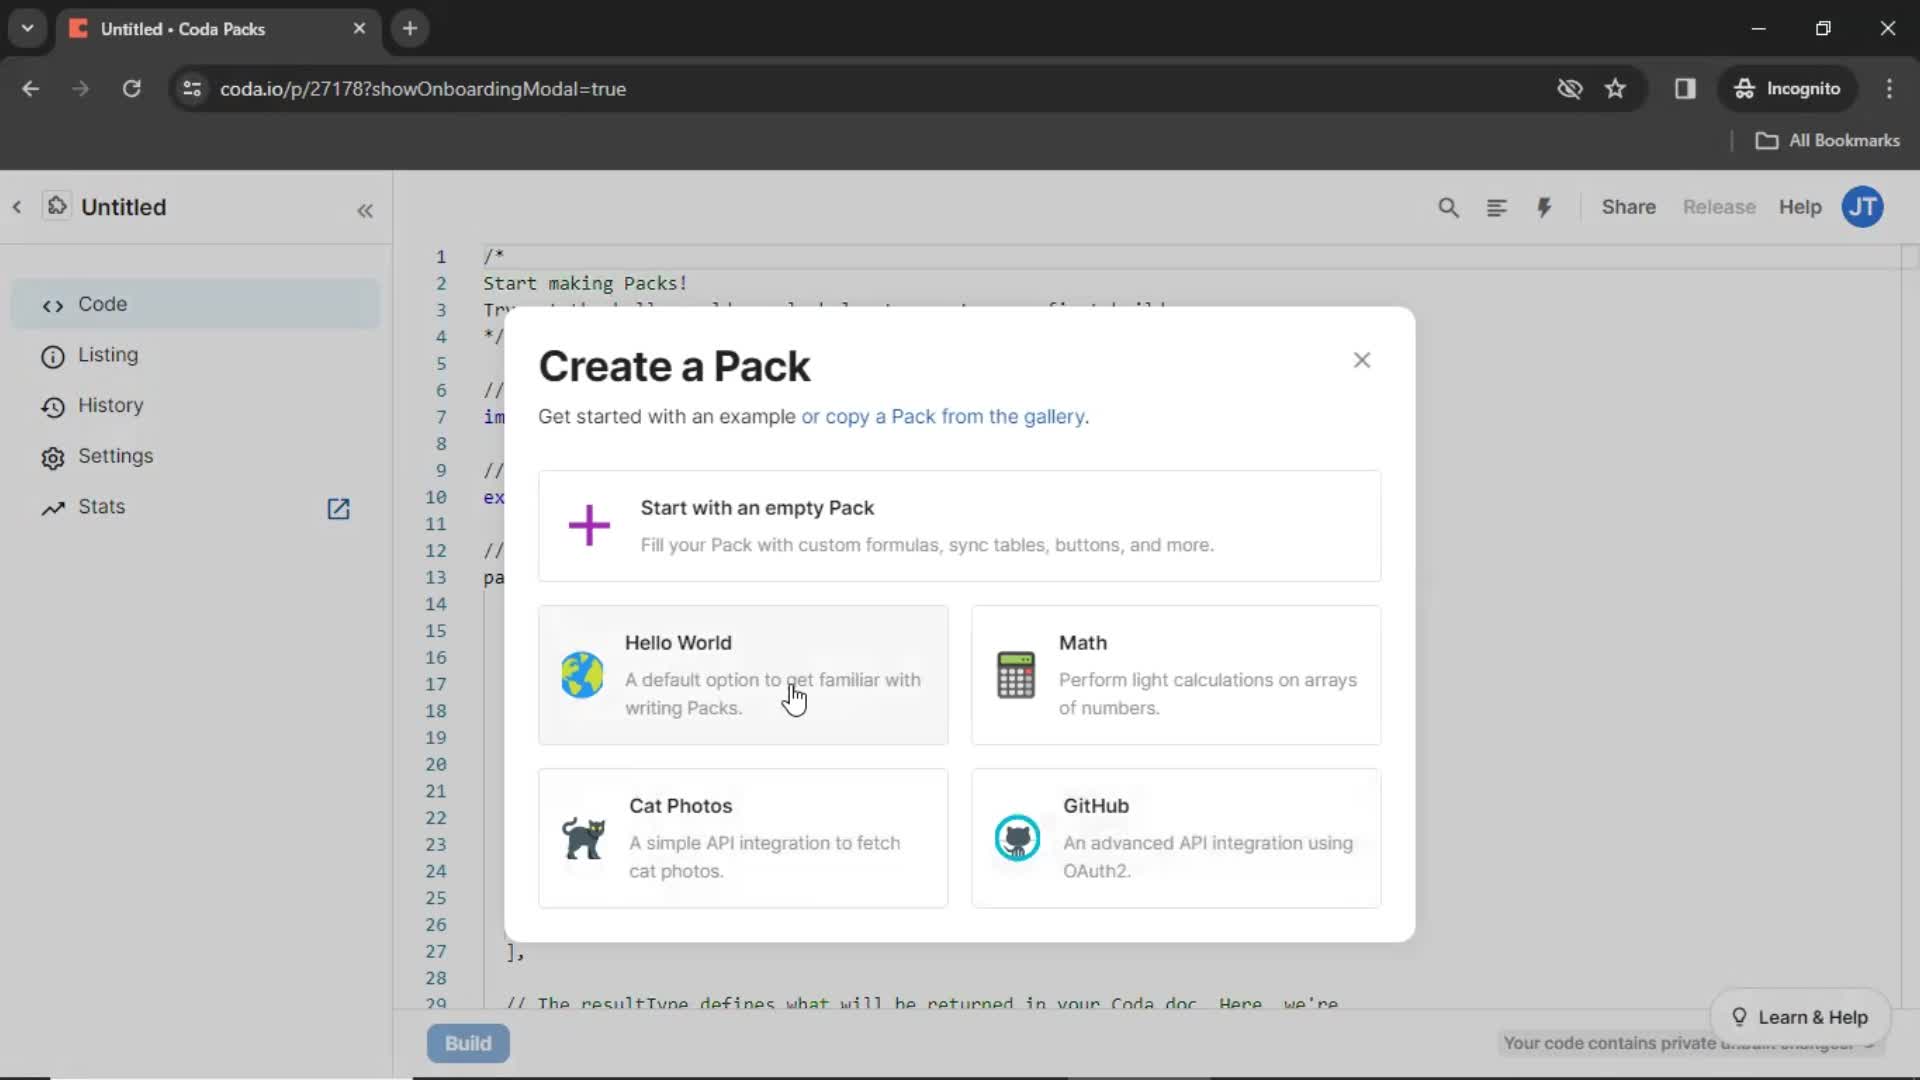
Task: Open copy a Pack from the gallery link
Action: pyautogui.click(x=943, y=416)
